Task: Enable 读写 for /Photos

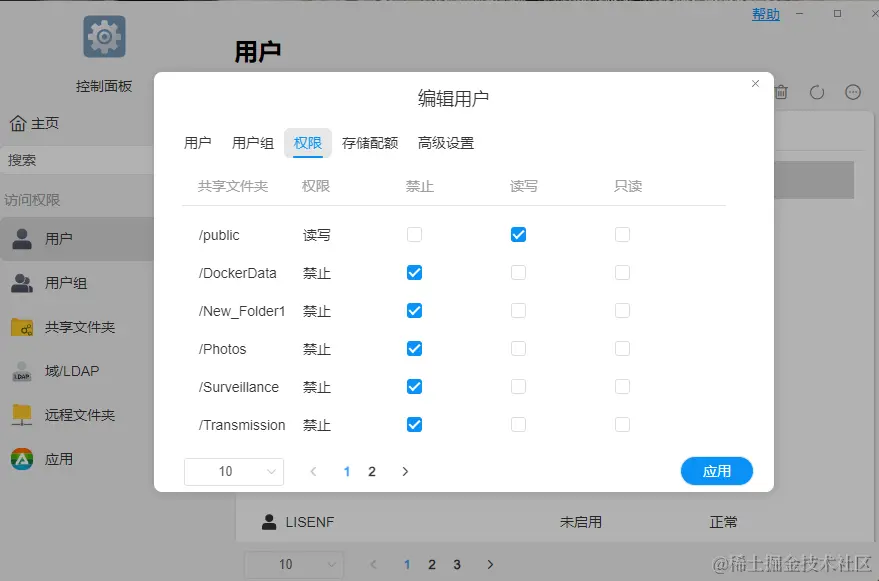Action: click(x=519, y=349)
